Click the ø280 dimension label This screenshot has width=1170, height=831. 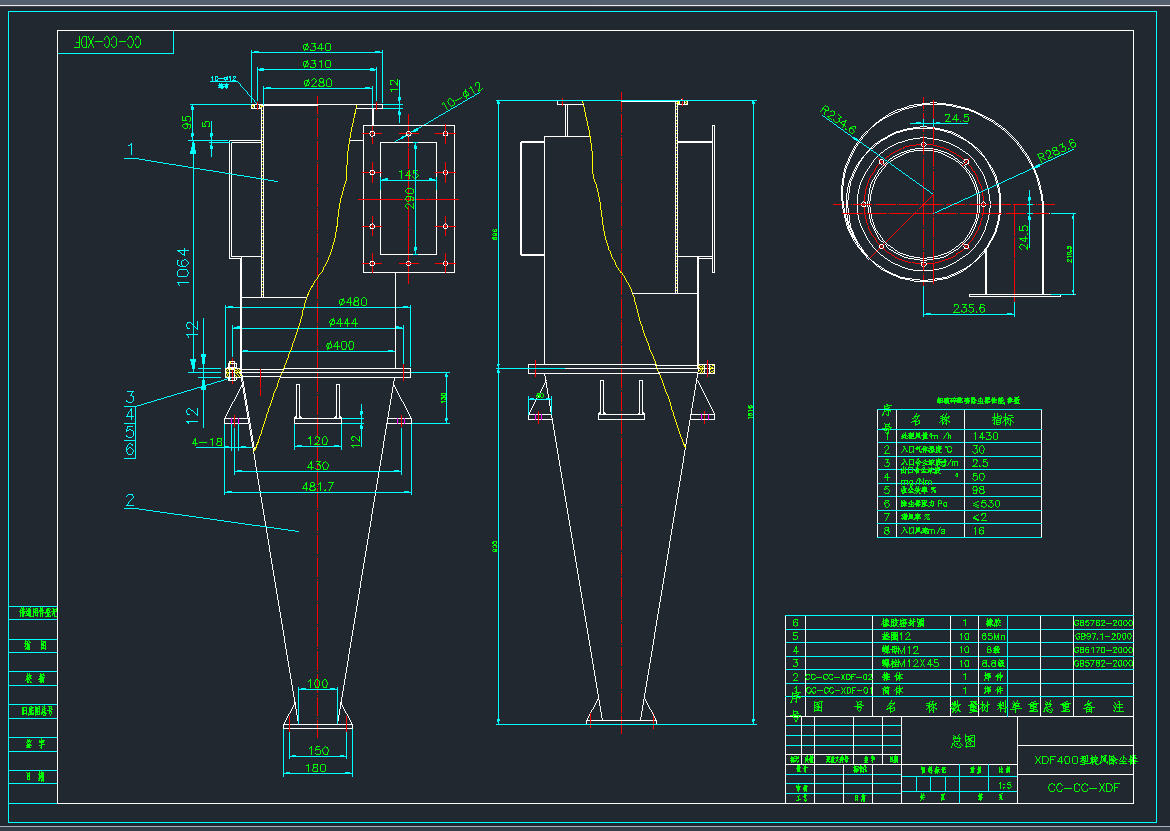[x=316, y=83]
